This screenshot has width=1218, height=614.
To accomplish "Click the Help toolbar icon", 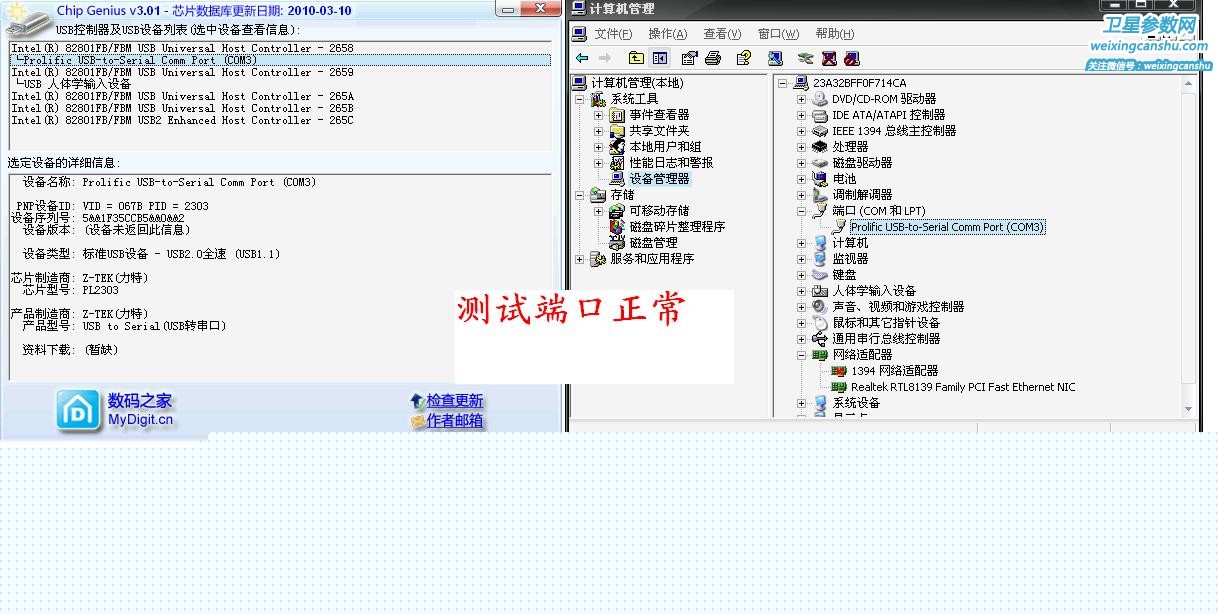I will (743, 59).
